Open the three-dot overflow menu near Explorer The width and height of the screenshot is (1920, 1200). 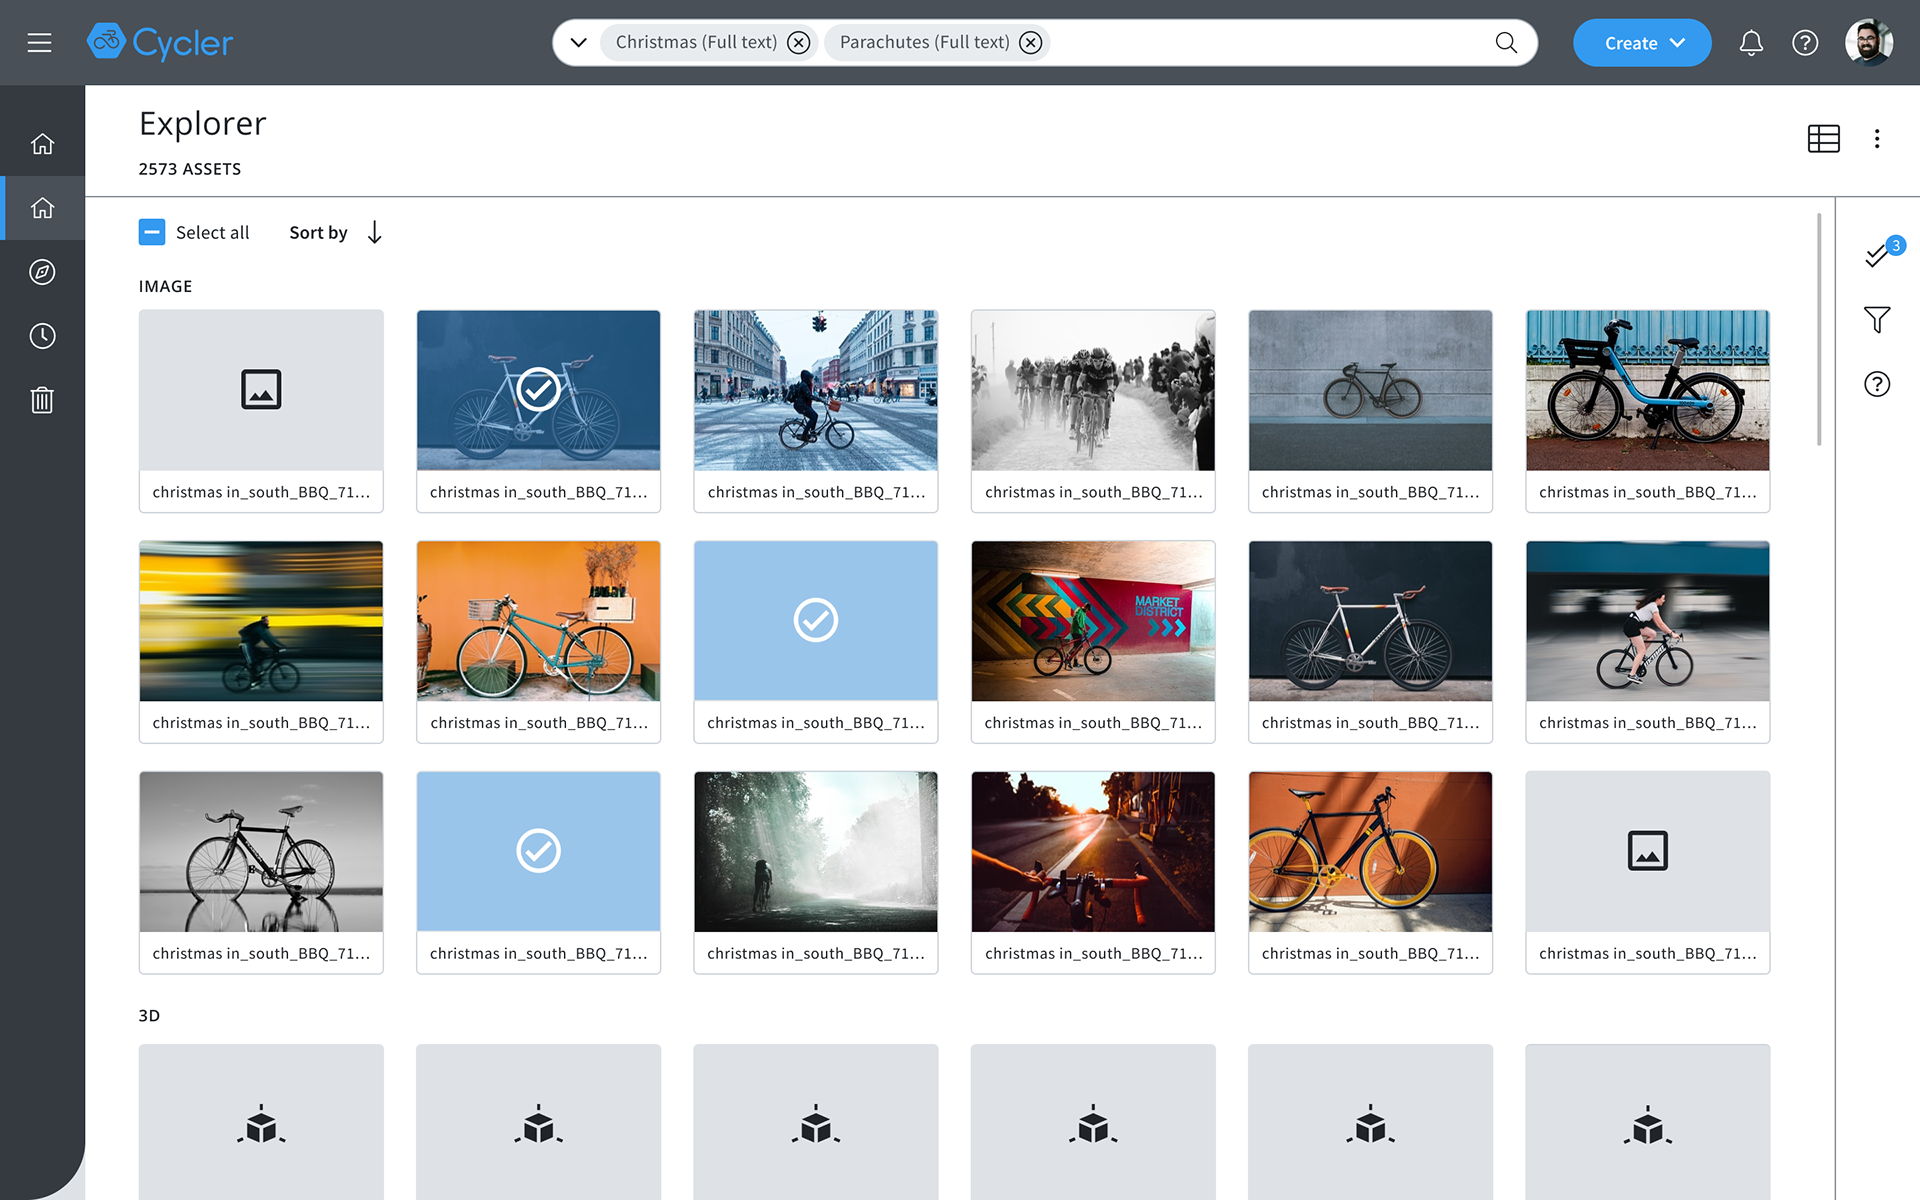tap(1878, 139)
